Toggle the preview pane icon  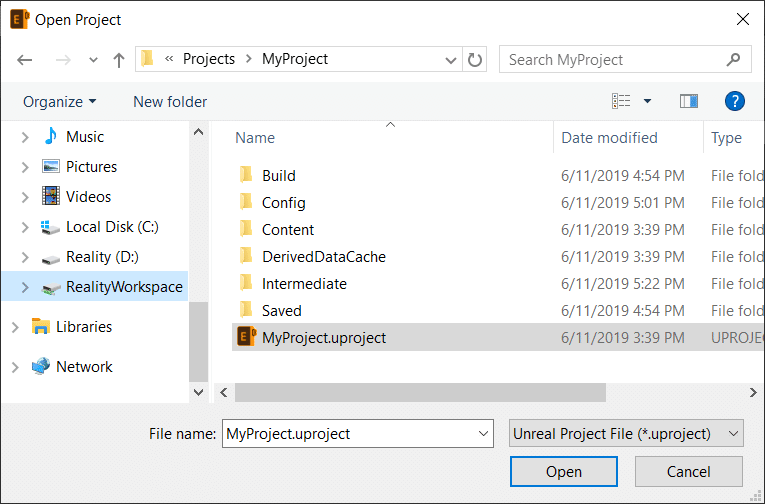(688, 101)
